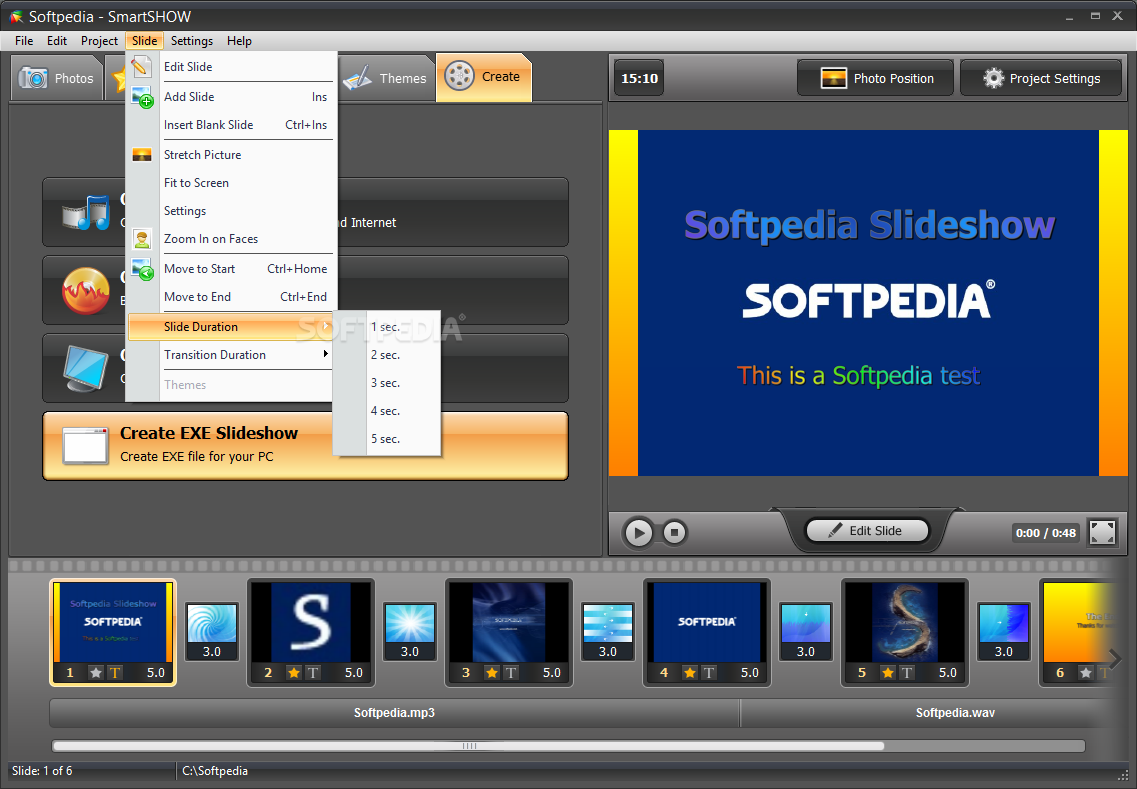Click the Photos tab camera icon
Screen dimensions: 1137x789
pyautogui.click(x=33, y=78)
